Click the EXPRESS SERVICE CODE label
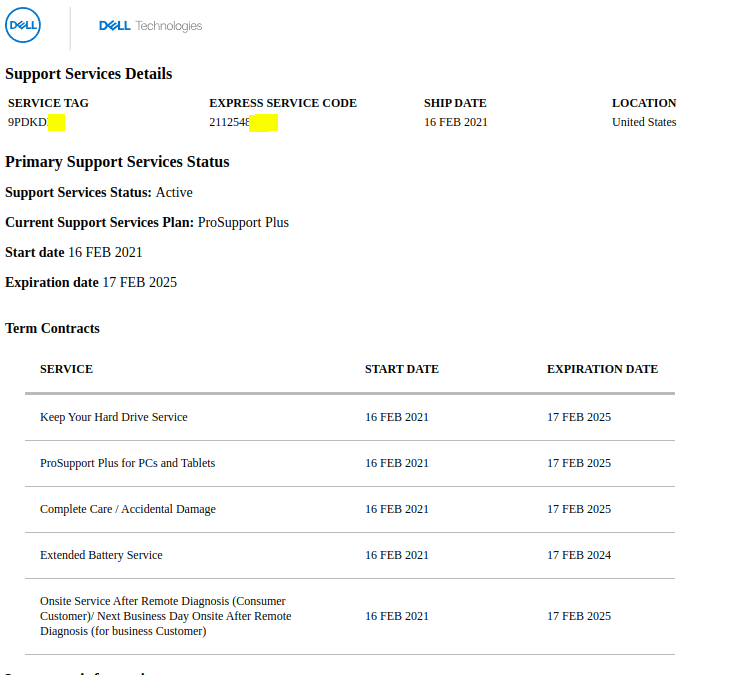The height and width of the screenshot is (675, 738). pyautogui.click(x=283, y=103)
